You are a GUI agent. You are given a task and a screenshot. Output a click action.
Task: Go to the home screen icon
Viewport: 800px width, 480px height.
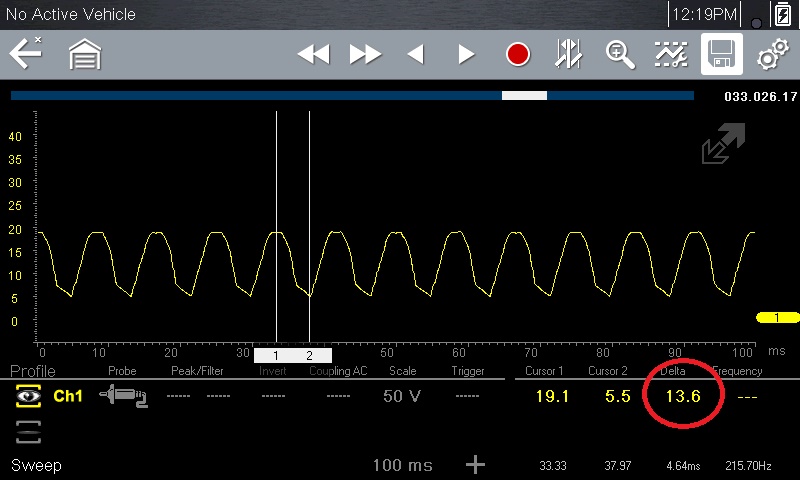(x=85, y=55)
